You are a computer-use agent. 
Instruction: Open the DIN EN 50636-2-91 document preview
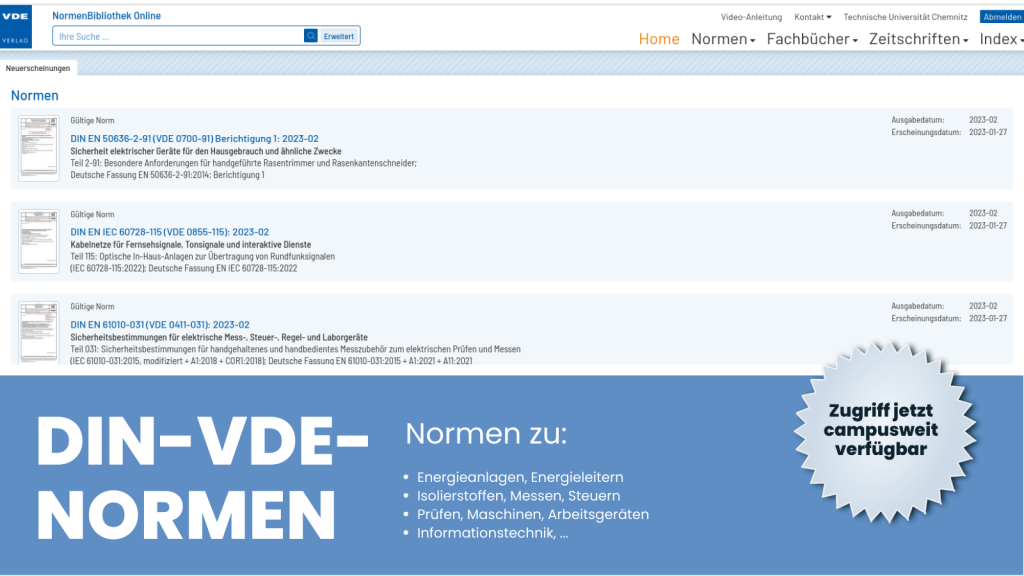pyautogui.click(x=37, y=148)
